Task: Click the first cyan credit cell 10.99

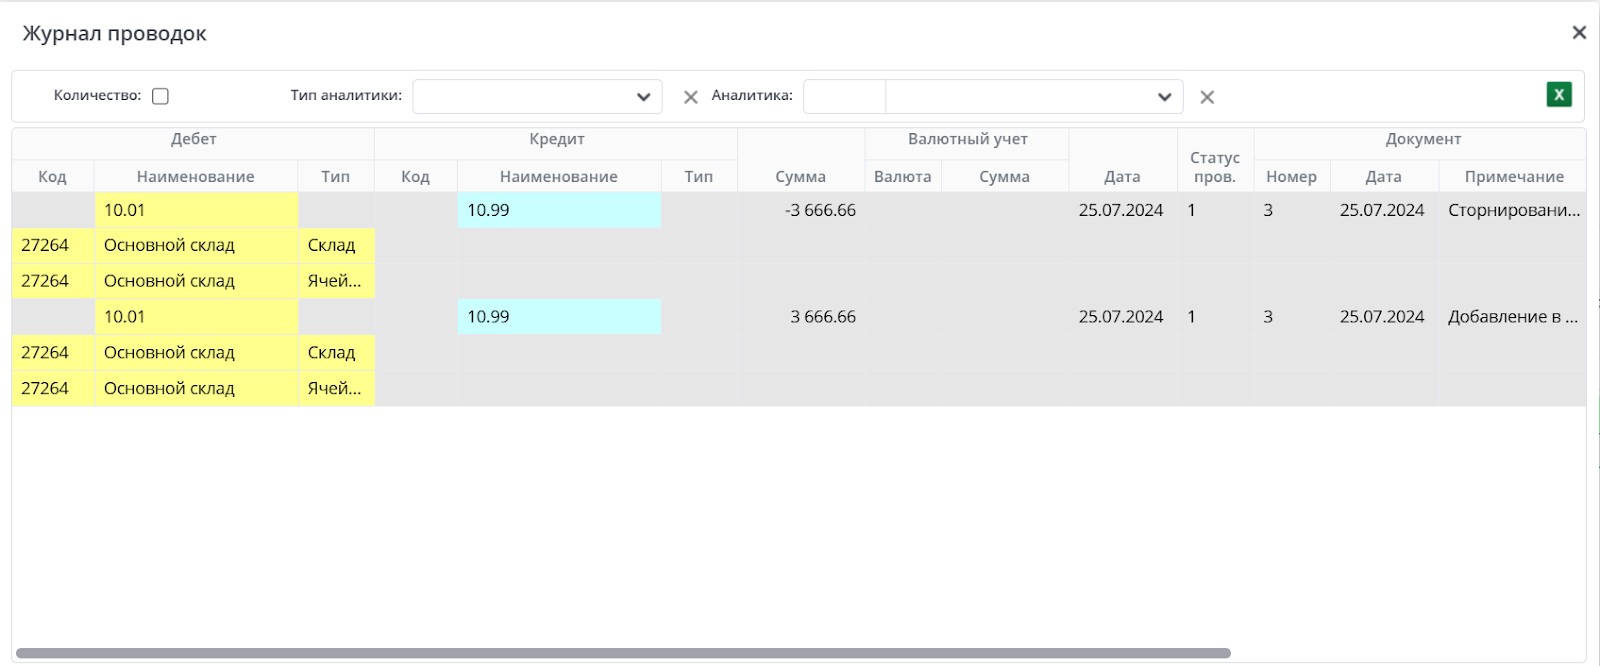Action: pyautogui.click(x=558, y=210)
